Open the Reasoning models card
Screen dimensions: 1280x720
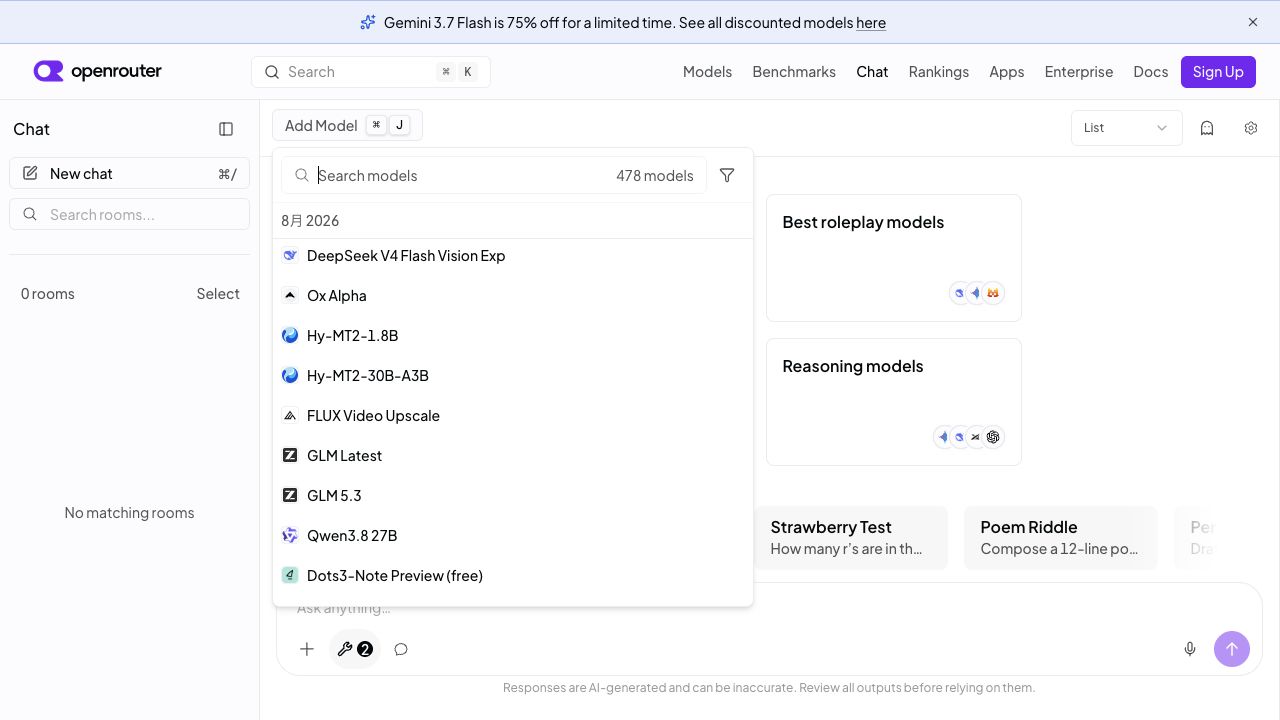(894, 402)
